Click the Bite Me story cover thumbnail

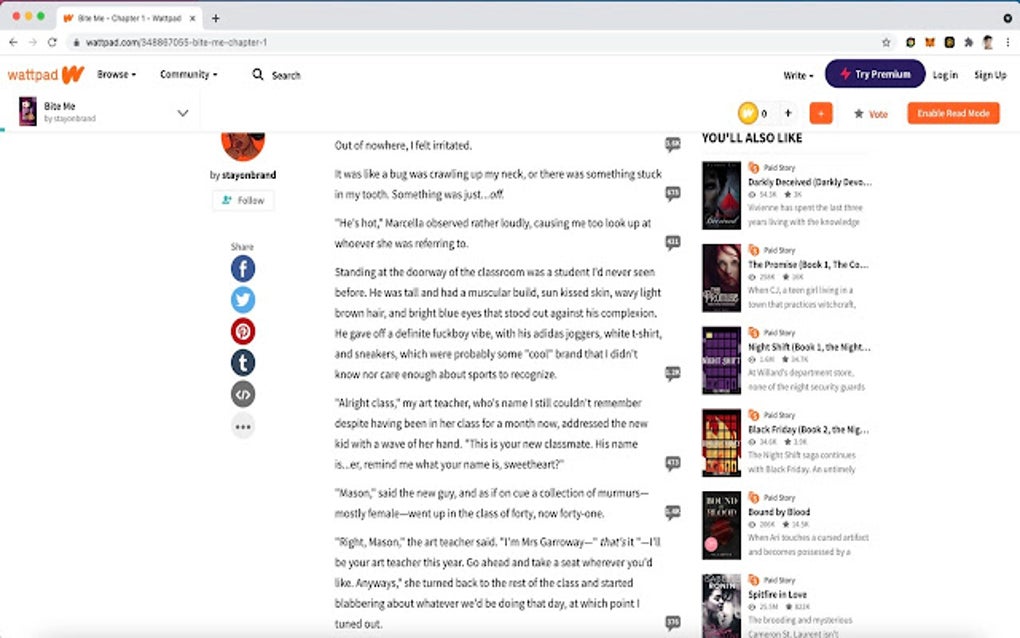27,111
